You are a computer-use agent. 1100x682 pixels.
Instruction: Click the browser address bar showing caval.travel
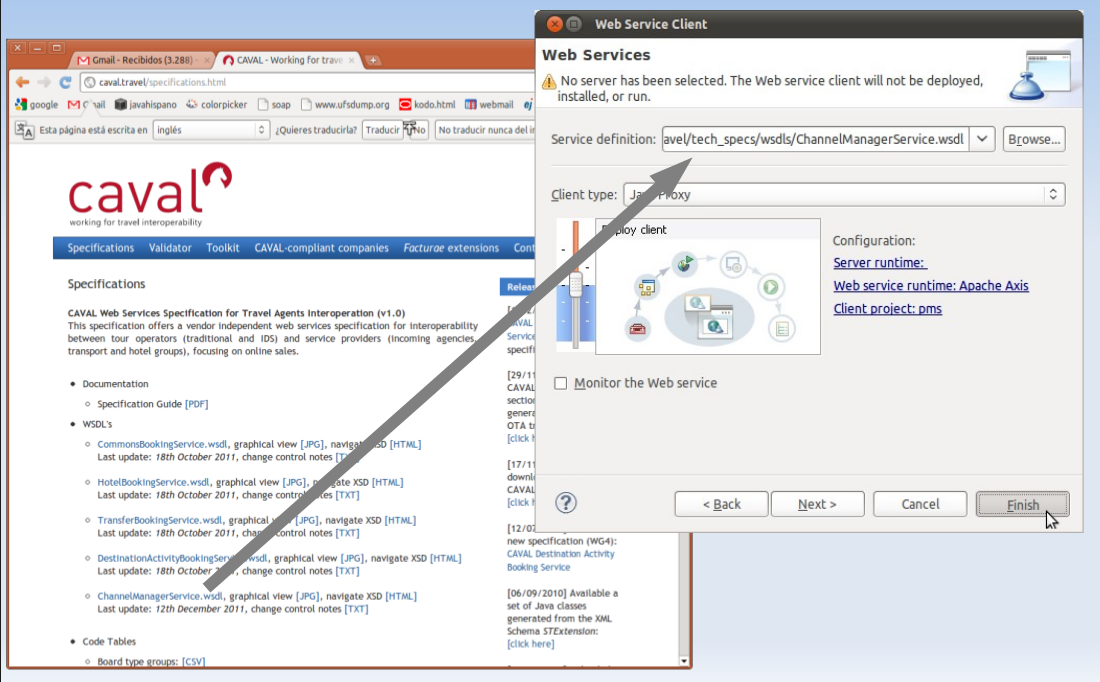309,82
